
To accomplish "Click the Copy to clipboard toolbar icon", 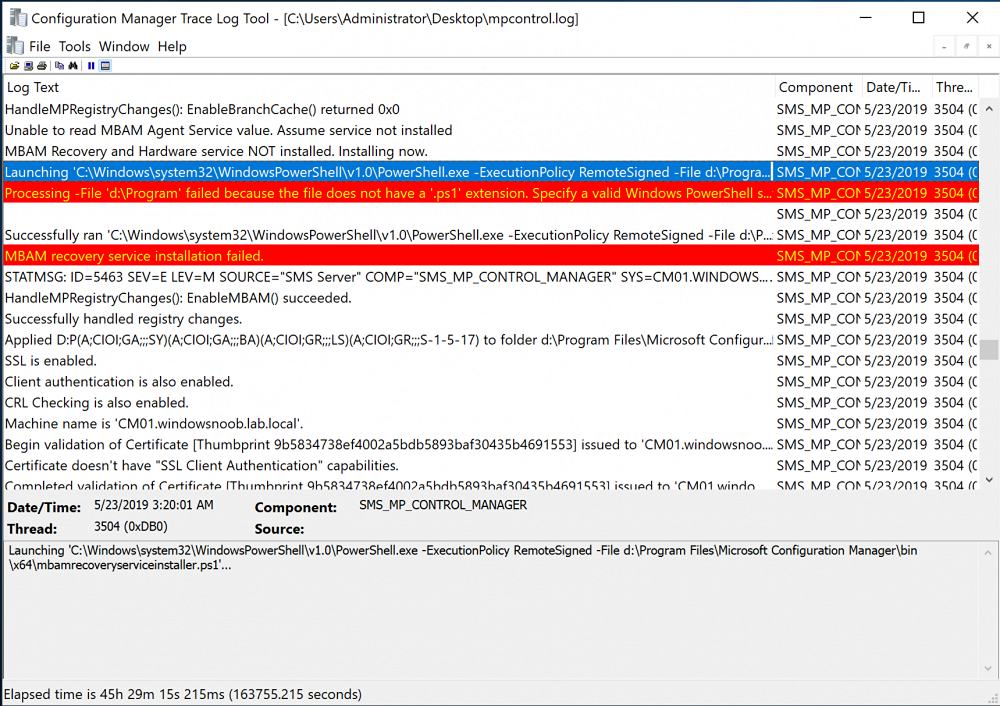I will point(59,66).
